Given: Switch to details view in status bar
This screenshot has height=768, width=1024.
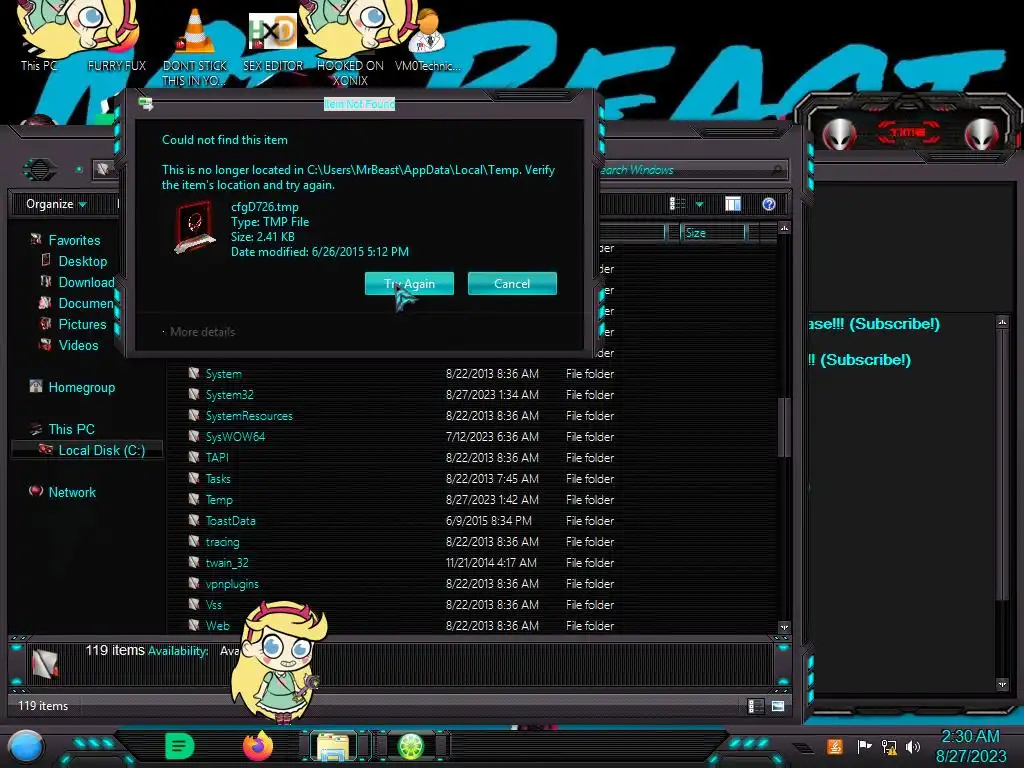Looking at the screenshot, I should [755, 706].
